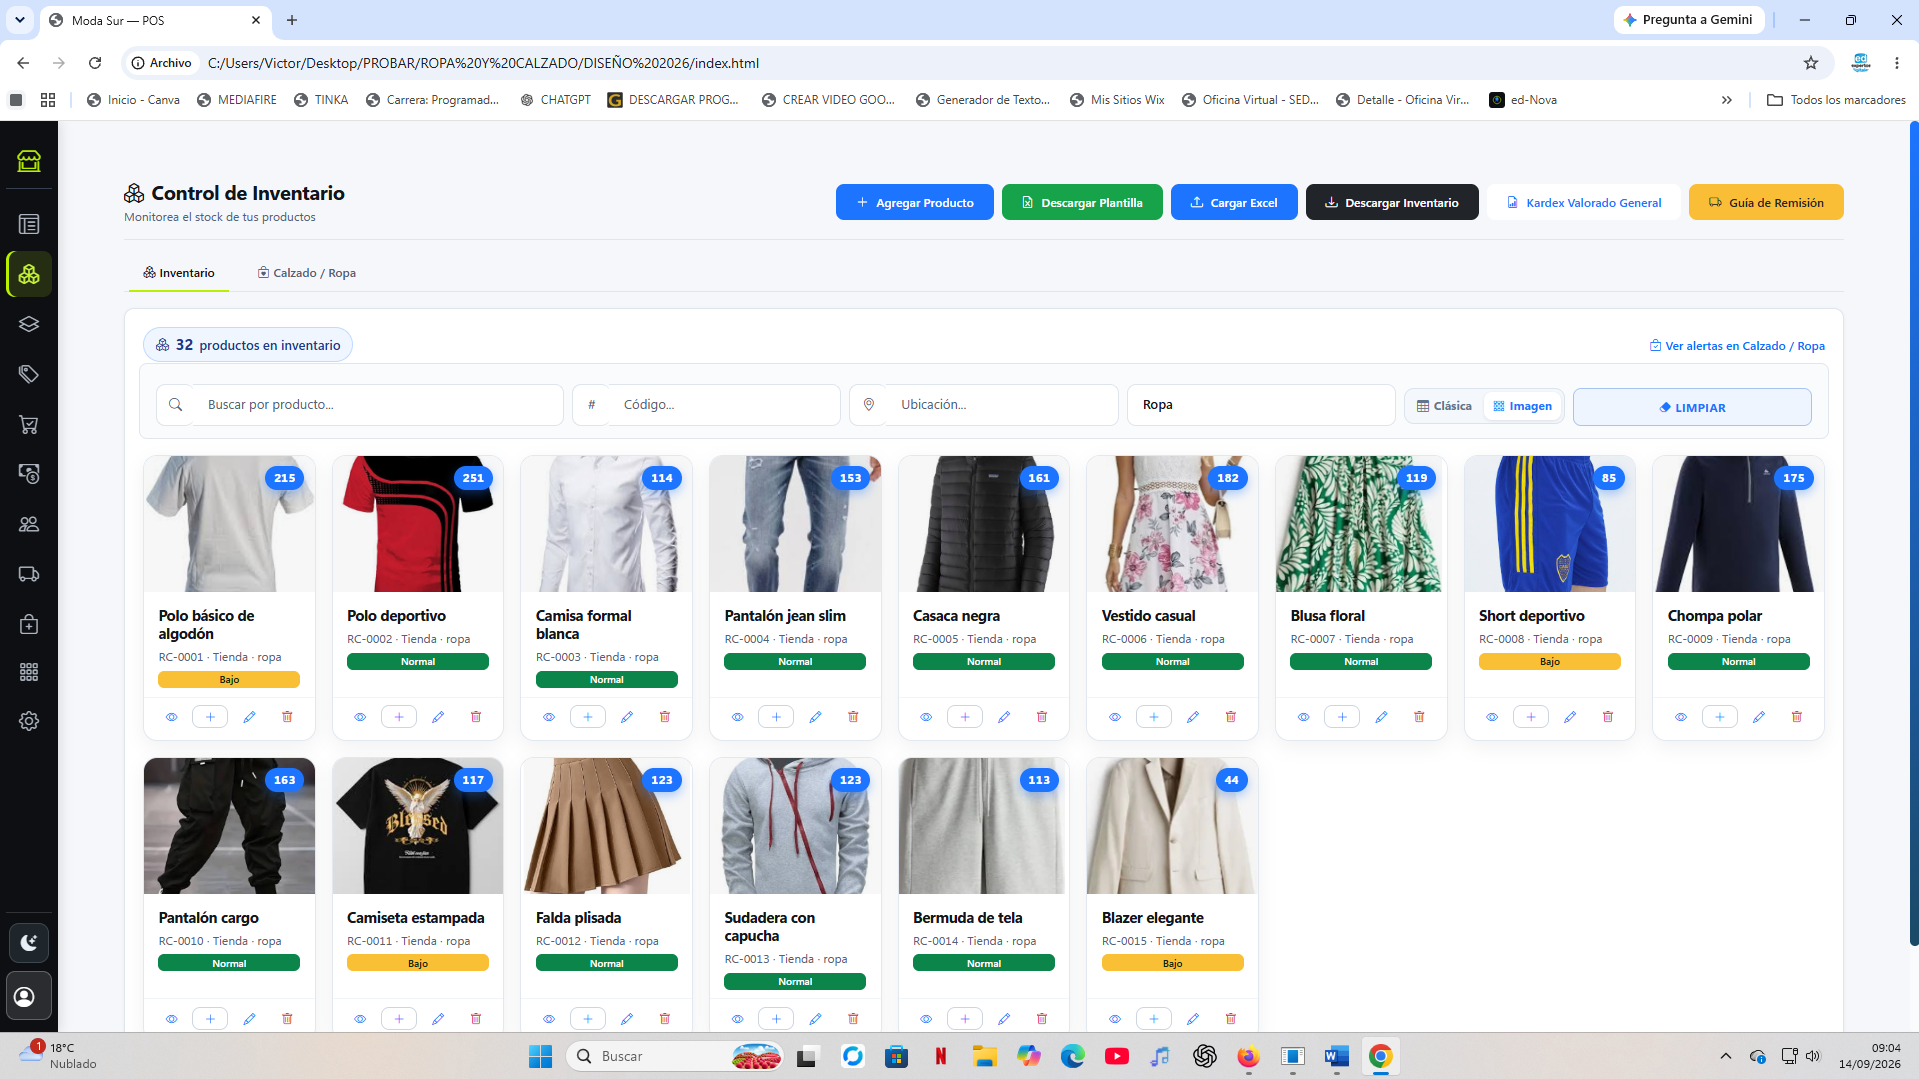Select the Calzado / Ropa tab

[307, 273]
